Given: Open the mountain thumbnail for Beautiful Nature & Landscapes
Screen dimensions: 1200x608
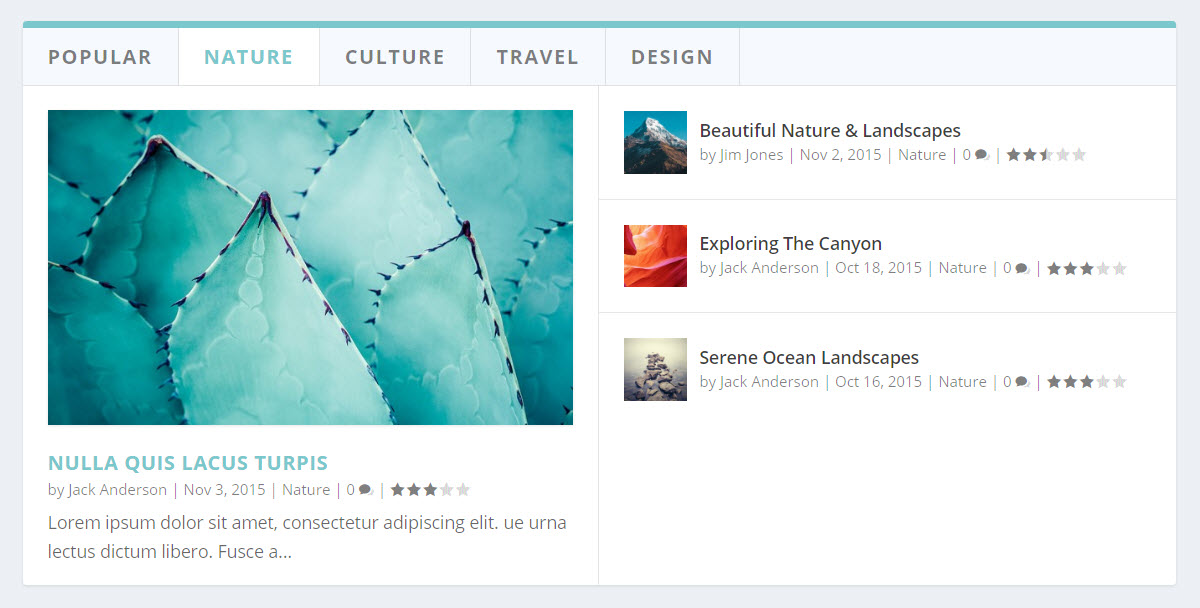Looking at the screenshot, I should [x=655, y=142].
